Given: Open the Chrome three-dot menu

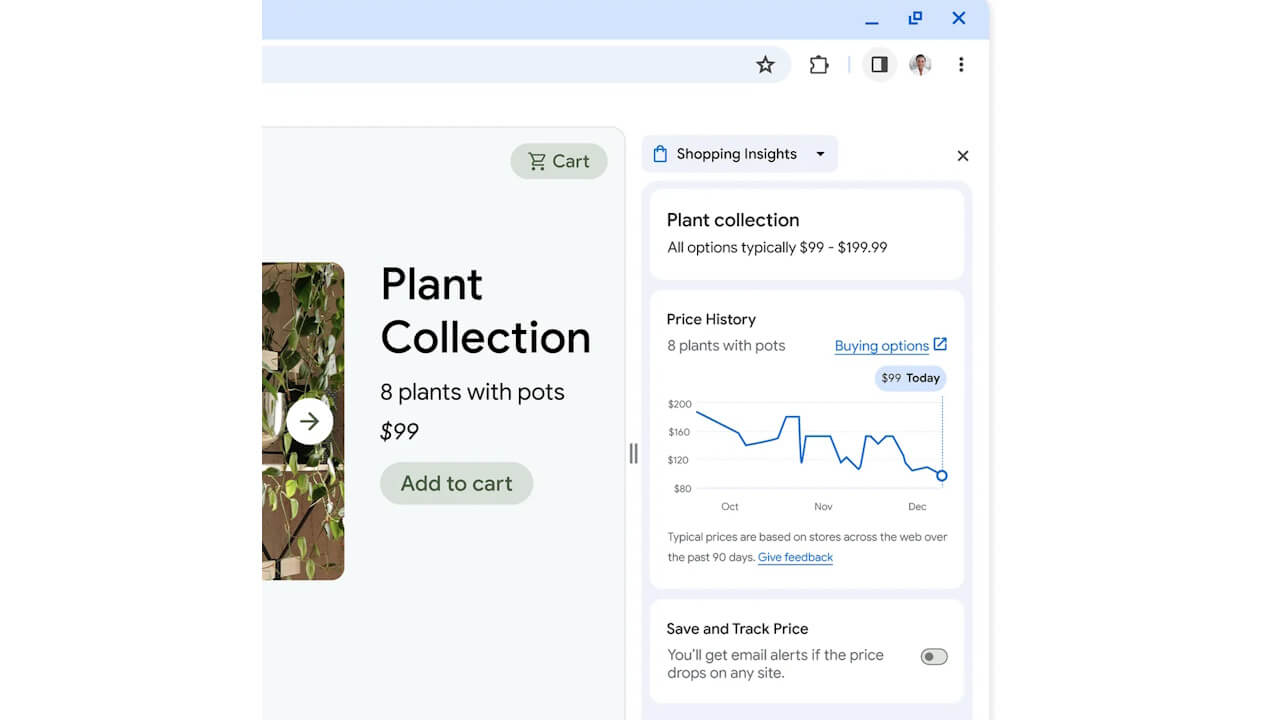Looking at the screenshot, I should (x=961, y=65).
